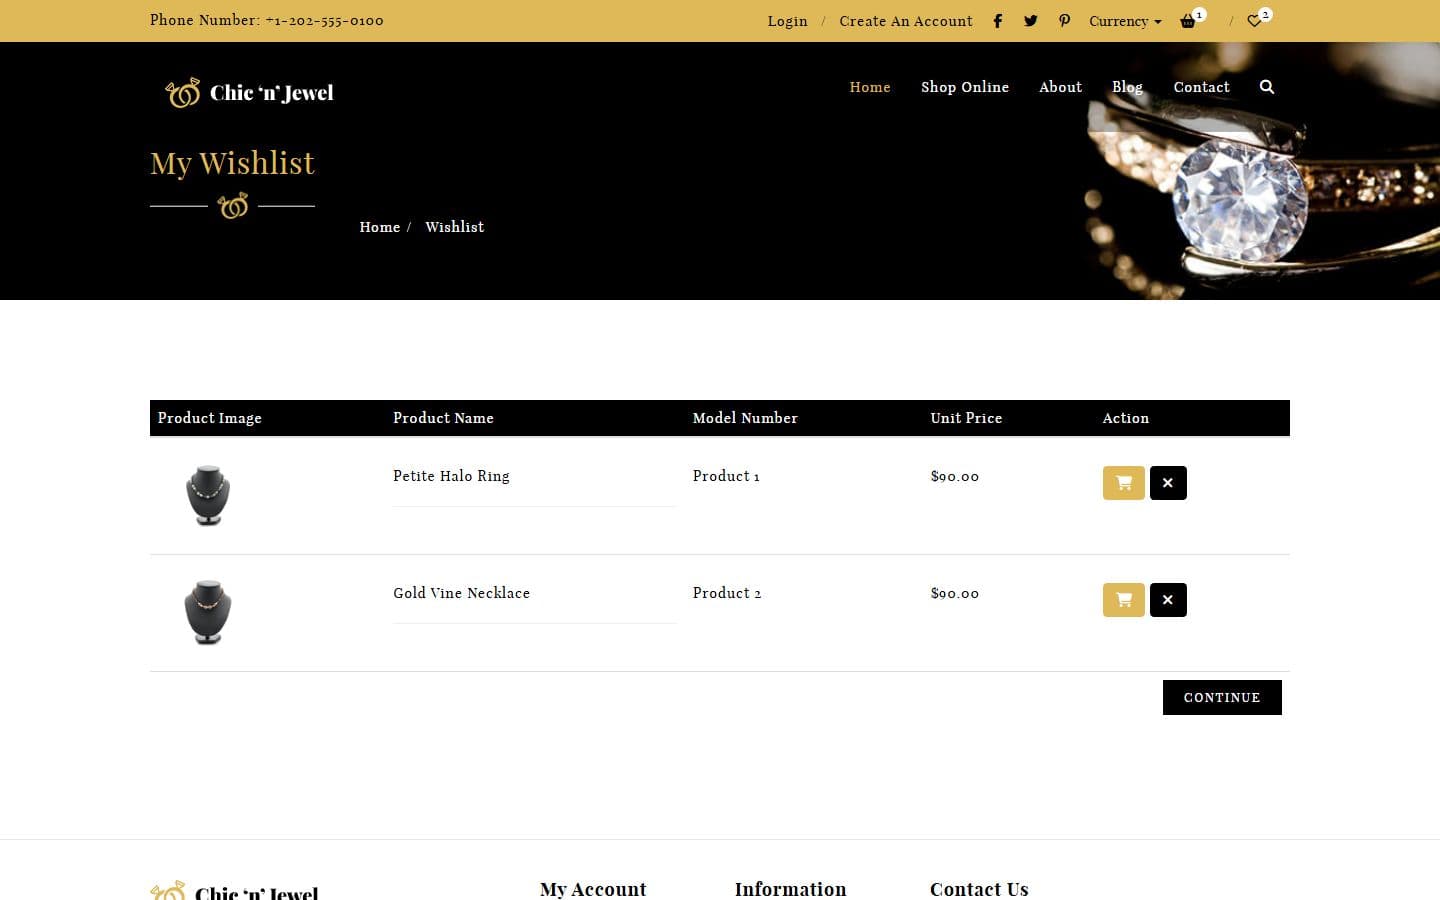Image resolution: width=1440 pixels, height=900 pixels.
Task: Add Petite Halo Ring to cart
Action: click(x=1124, y=483)
